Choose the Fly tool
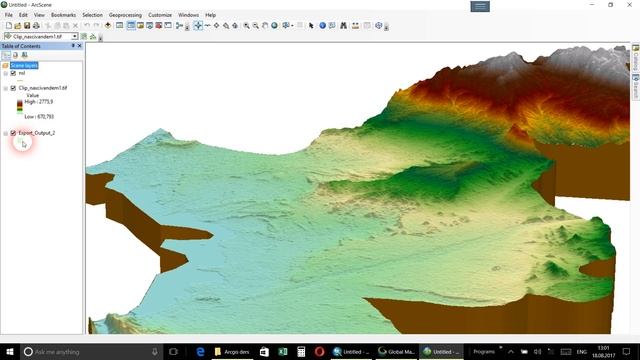 coord(207,26)
